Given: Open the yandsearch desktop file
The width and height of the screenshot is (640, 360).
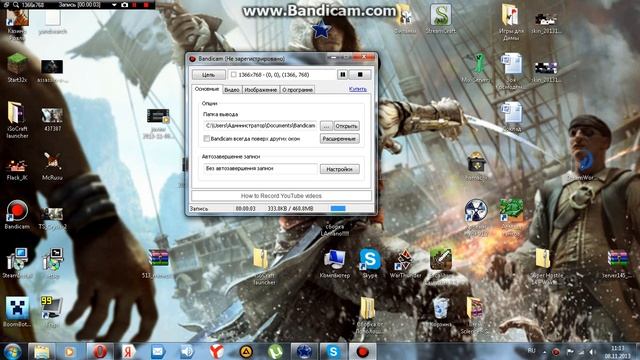Looking at the screenshot, I should (x=52, y=21).
